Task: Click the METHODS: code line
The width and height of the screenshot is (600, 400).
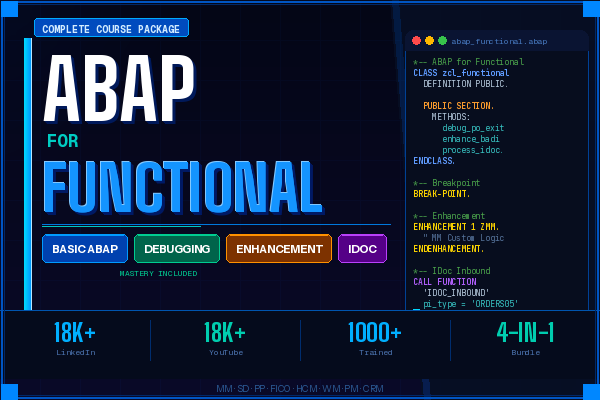Action: [451, 117]
